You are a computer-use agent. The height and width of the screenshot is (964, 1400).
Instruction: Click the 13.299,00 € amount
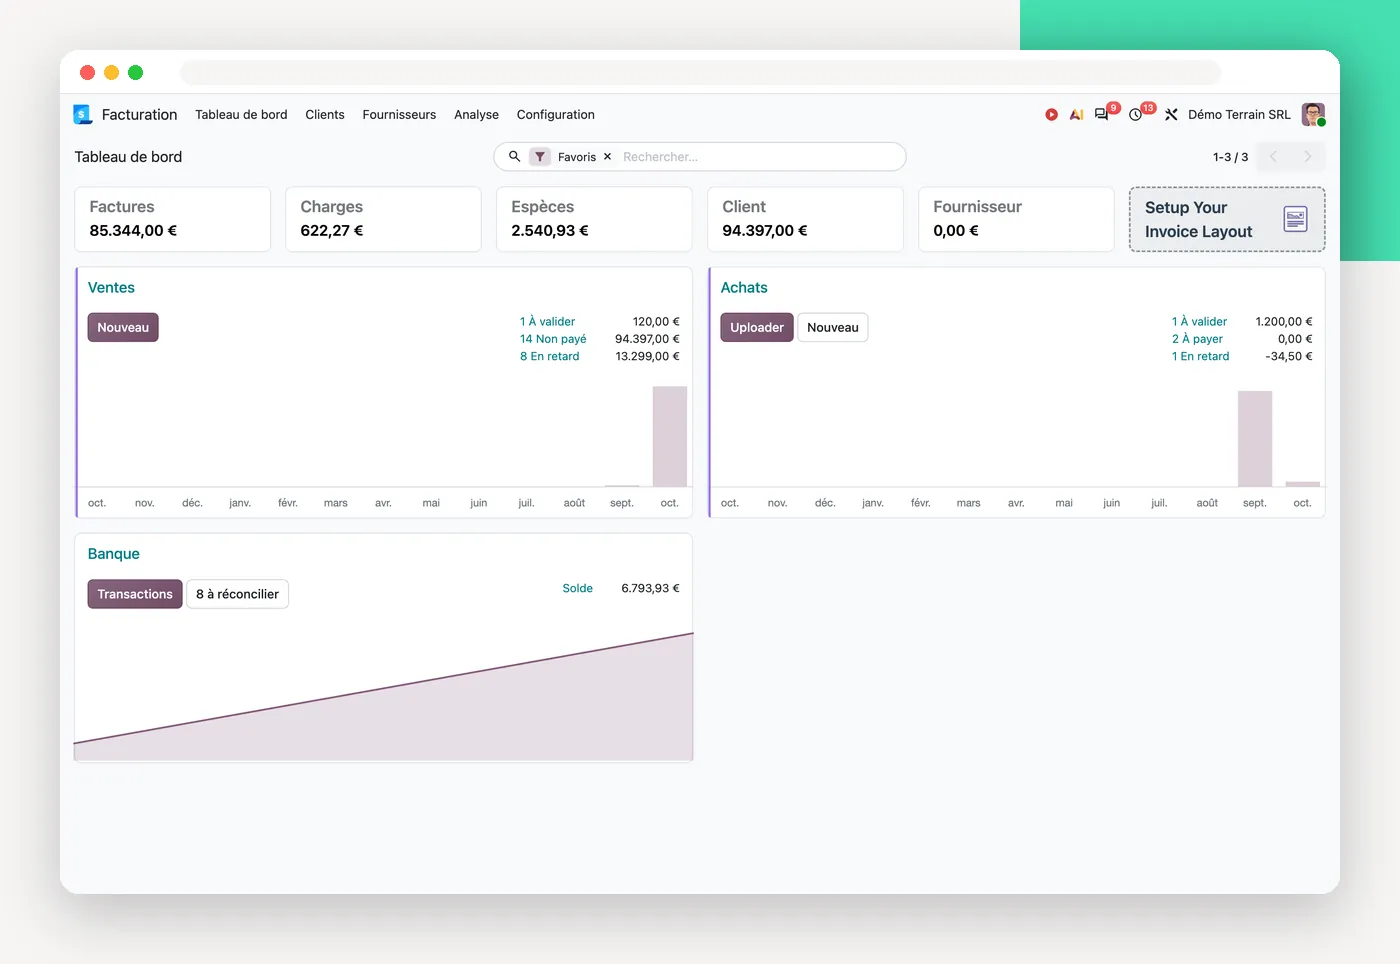[647, 356]
